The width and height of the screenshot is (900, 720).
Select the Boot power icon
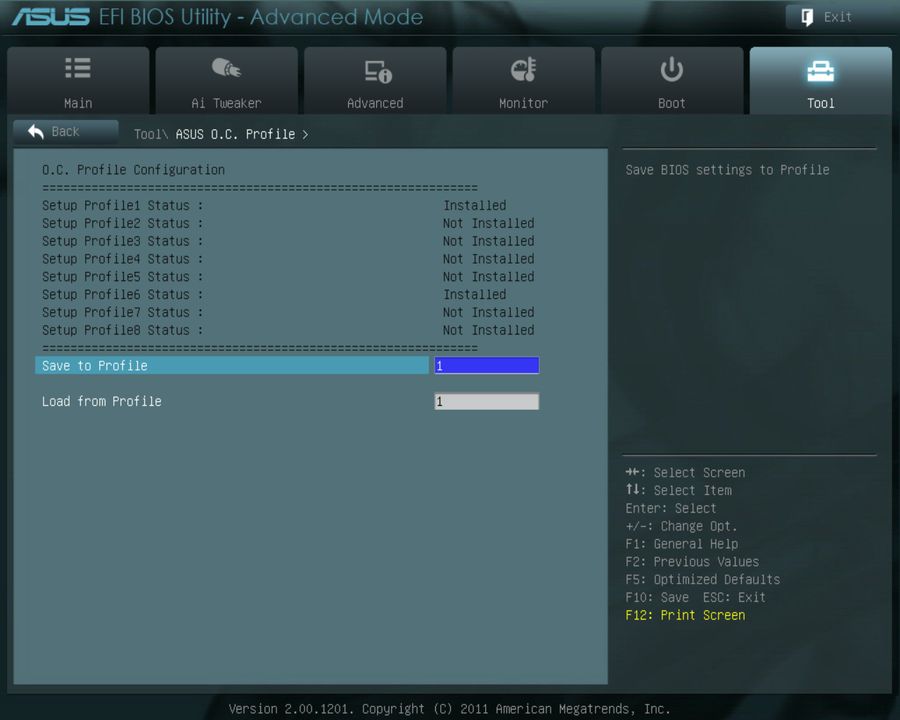[x=671, y=68]
